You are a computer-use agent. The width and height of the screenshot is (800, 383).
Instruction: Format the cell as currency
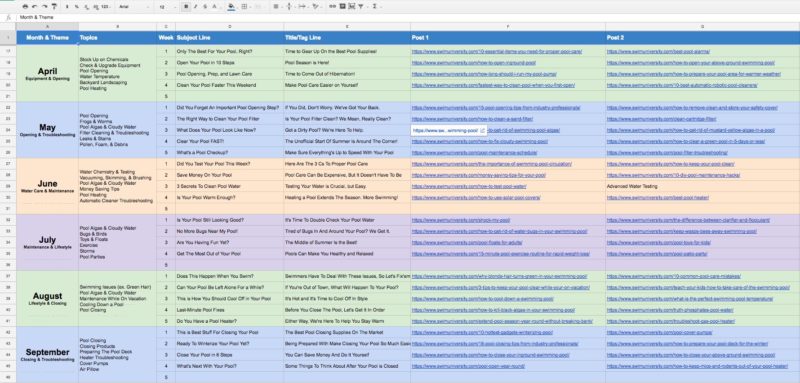pyautogui.click(x=67, y=7)
